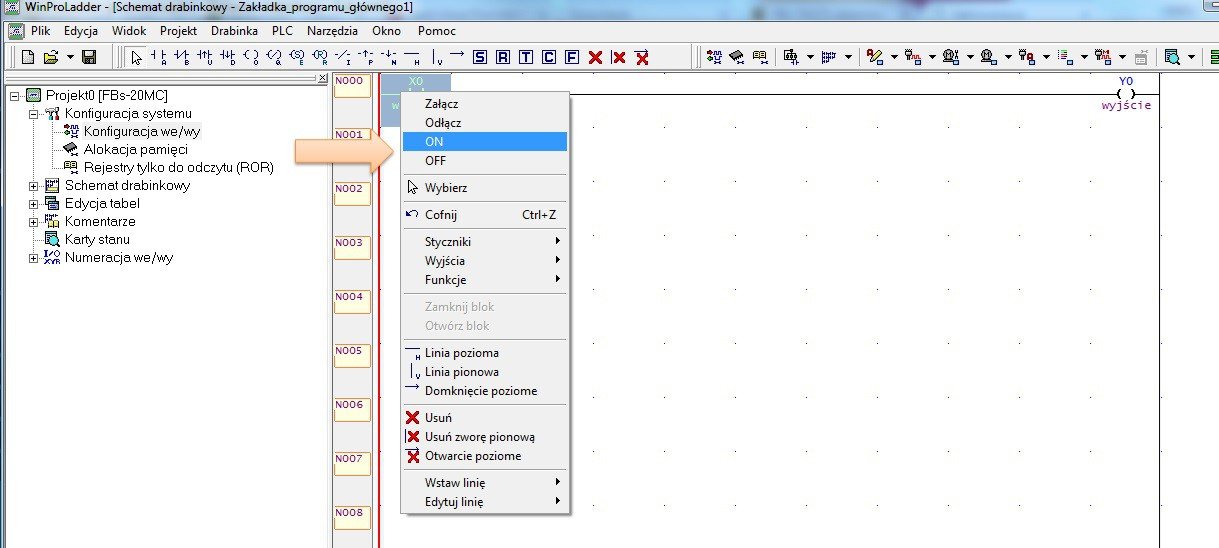Open the Edycja menu
Viewport: 1219px width, 548px height.
tap(81, 31)
